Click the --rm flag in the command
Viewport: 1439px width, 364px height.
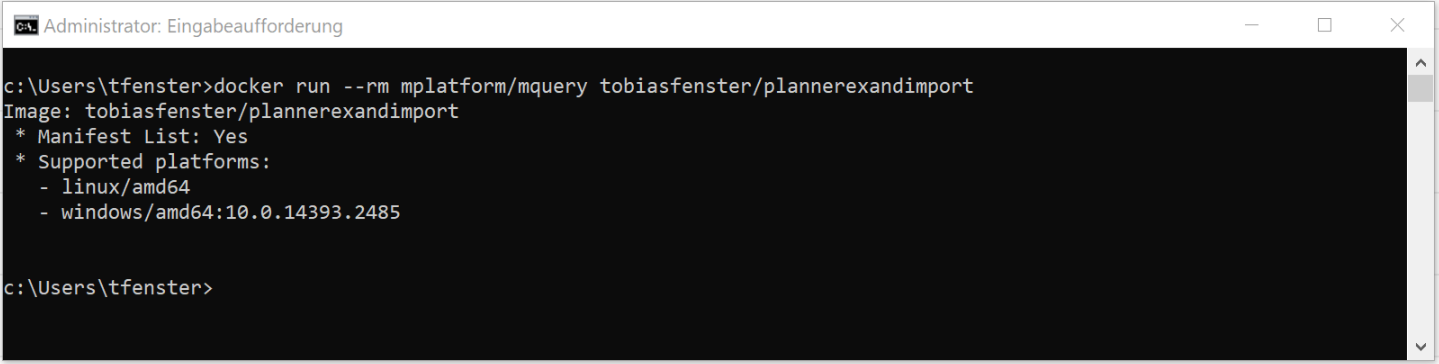click(x=365, y=86)
